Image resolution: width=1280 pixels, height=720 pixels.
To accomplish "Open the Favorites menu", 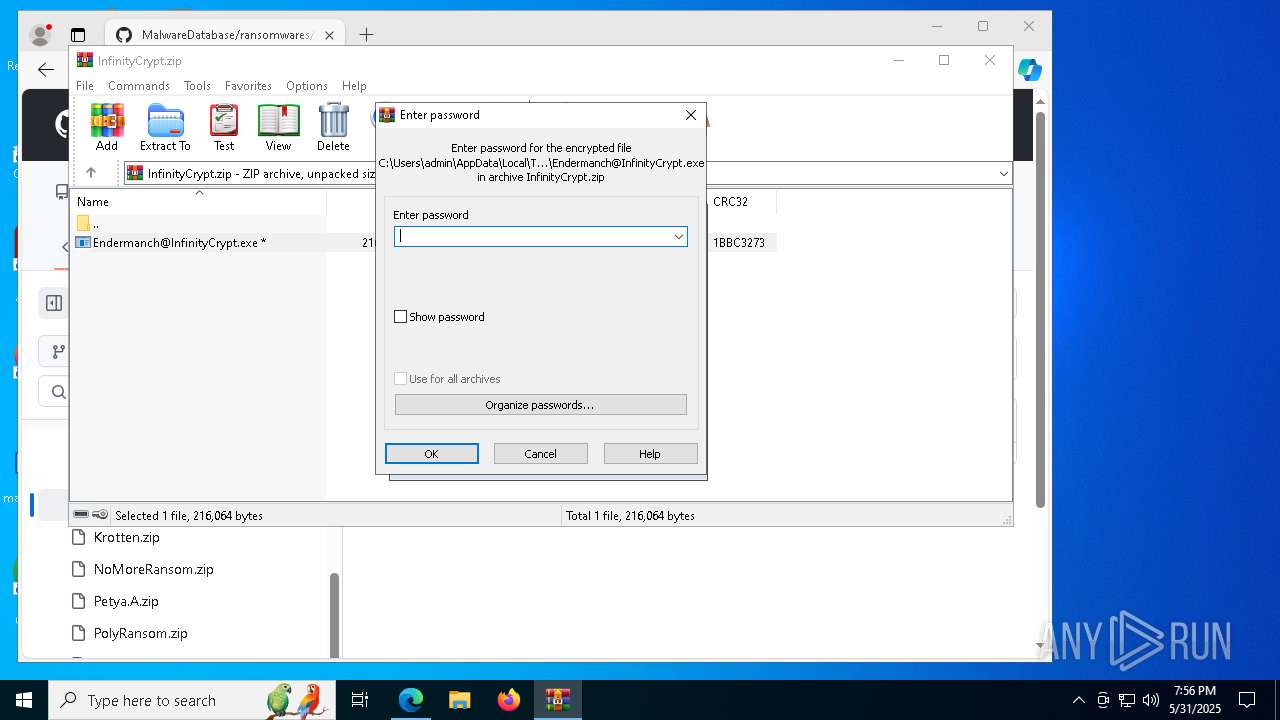I will coord(248,86).
